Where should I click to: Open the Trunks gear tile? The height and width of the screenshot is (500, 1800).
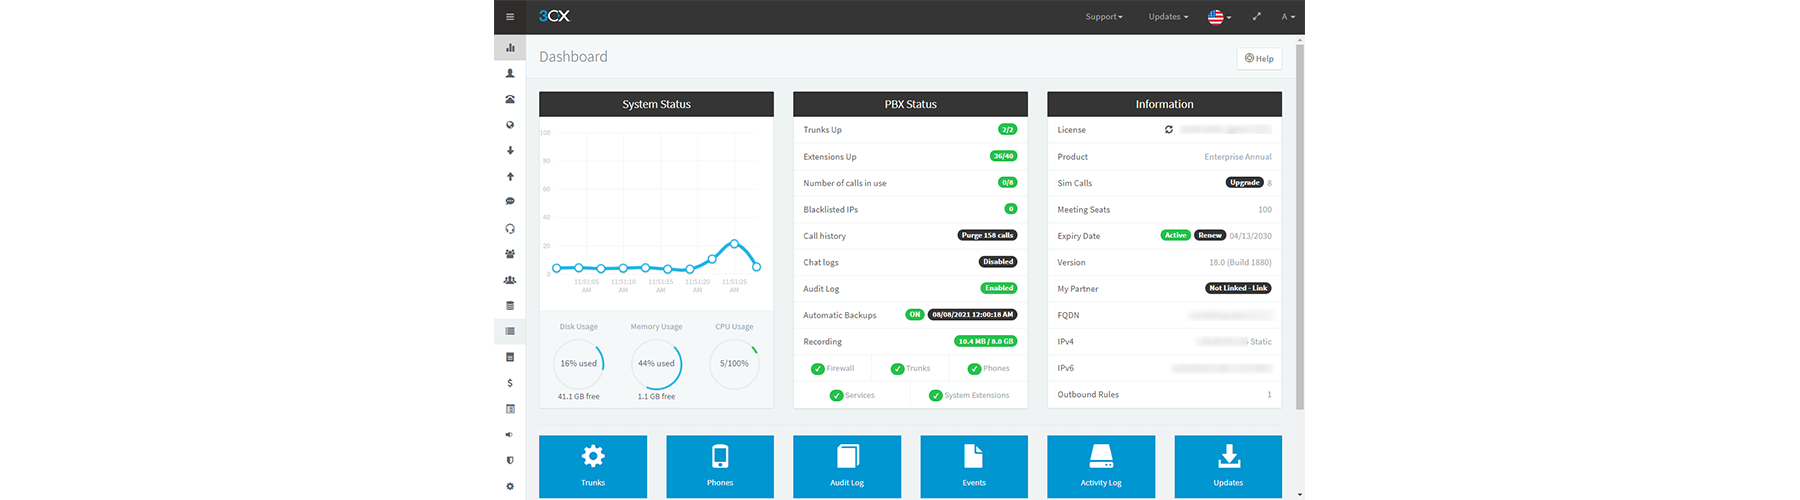click(593, 466)
